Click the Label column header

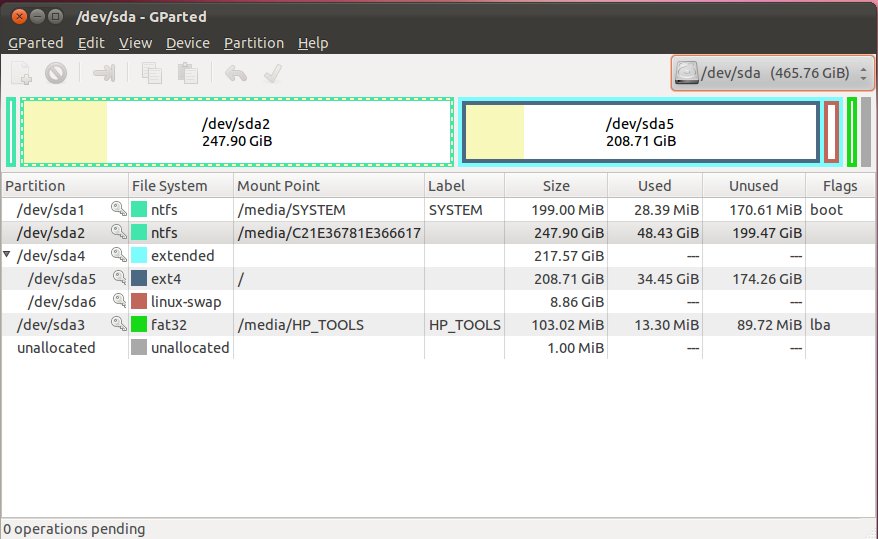click(464, 186)
